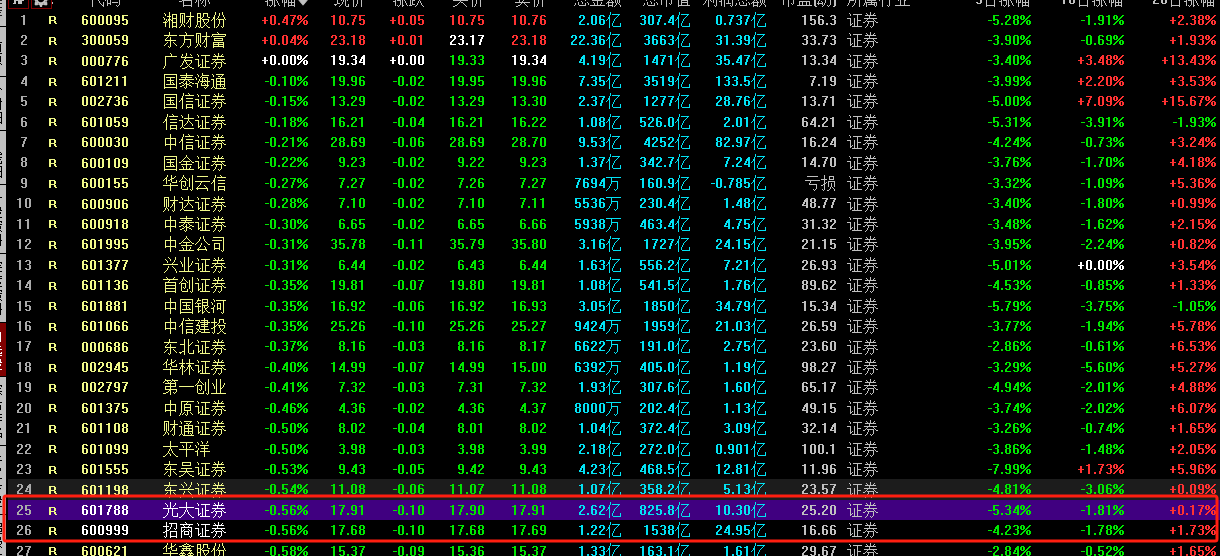1220x556 pixels.
Task: Click the R marker in 东方财富 row
Action: tap(53, 40)
